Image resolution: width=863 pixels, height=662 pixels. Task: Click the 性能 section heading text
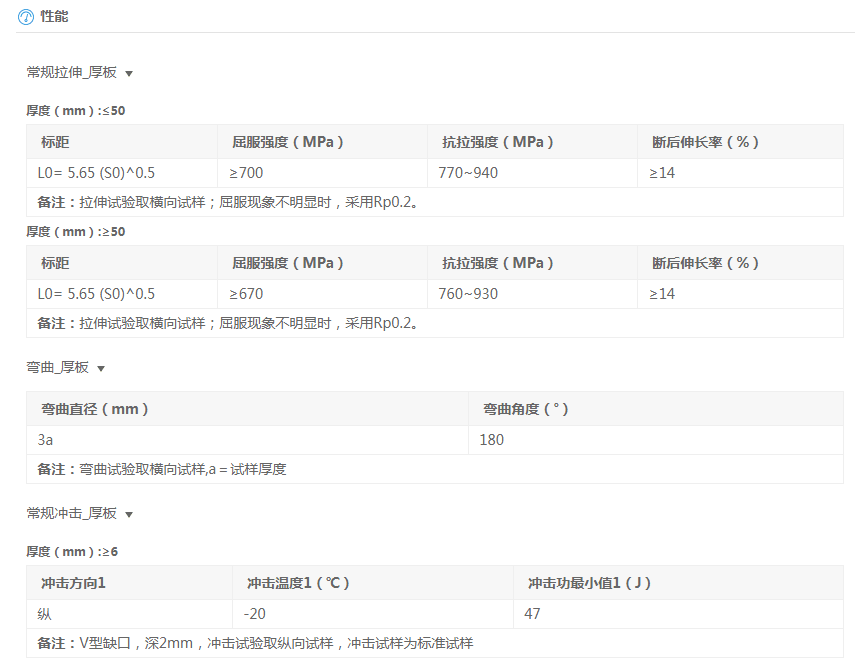coord(54,17)
